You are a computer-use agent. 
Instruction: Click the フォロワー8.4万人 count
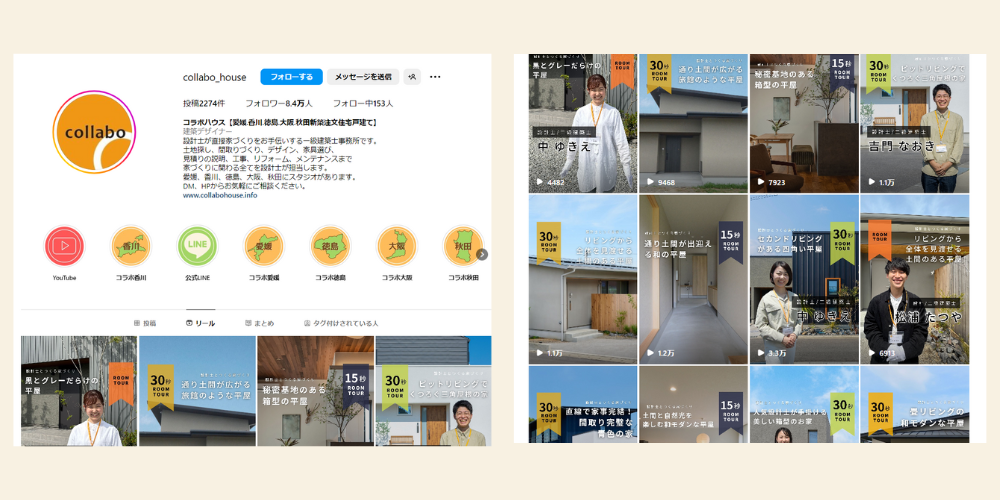[x=279, y=103]
